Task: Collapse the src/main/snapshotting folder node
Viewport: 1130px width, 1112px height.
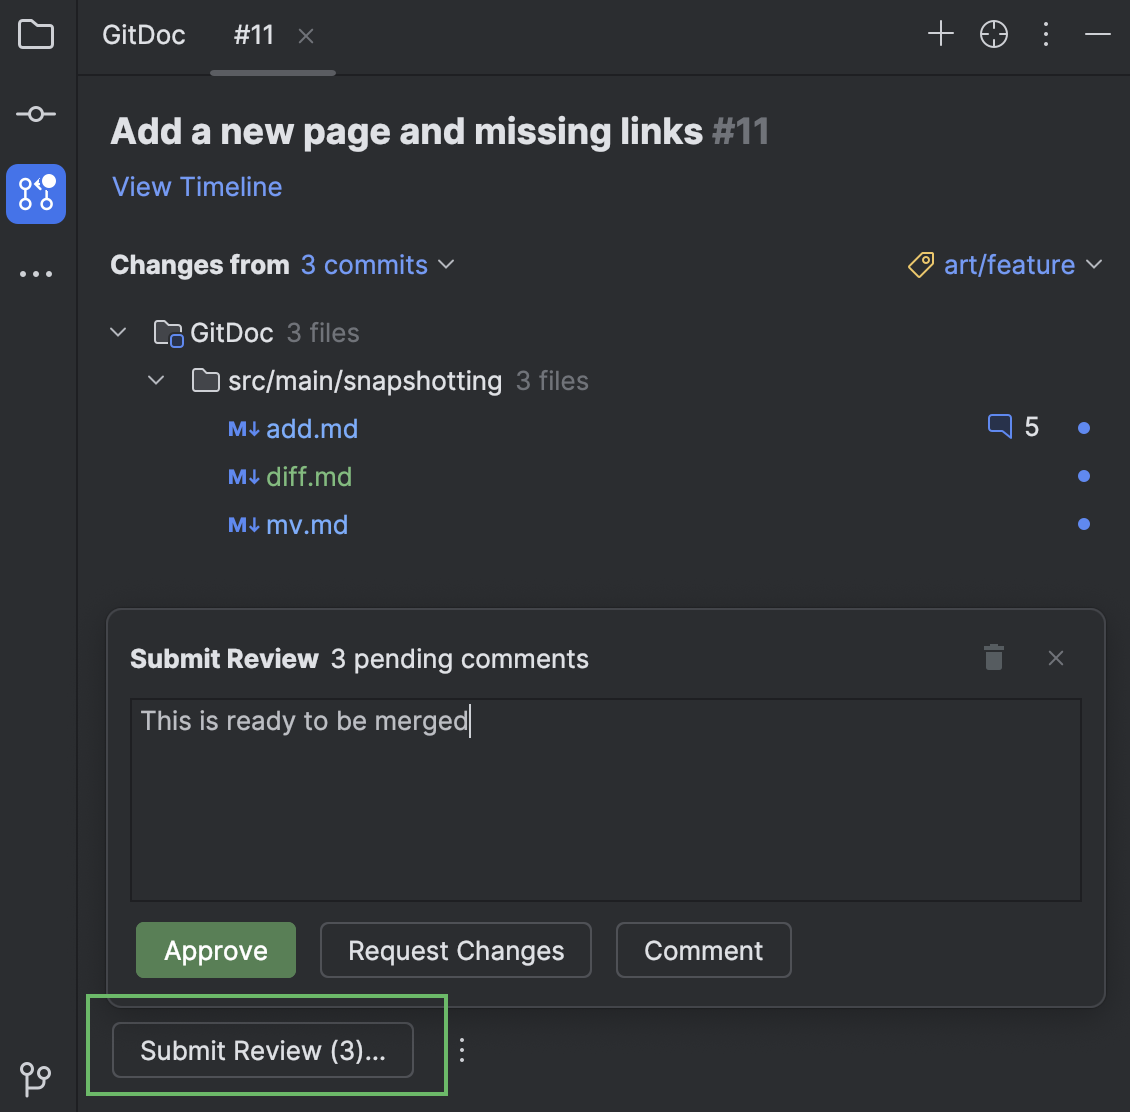Action: point(156,380)
